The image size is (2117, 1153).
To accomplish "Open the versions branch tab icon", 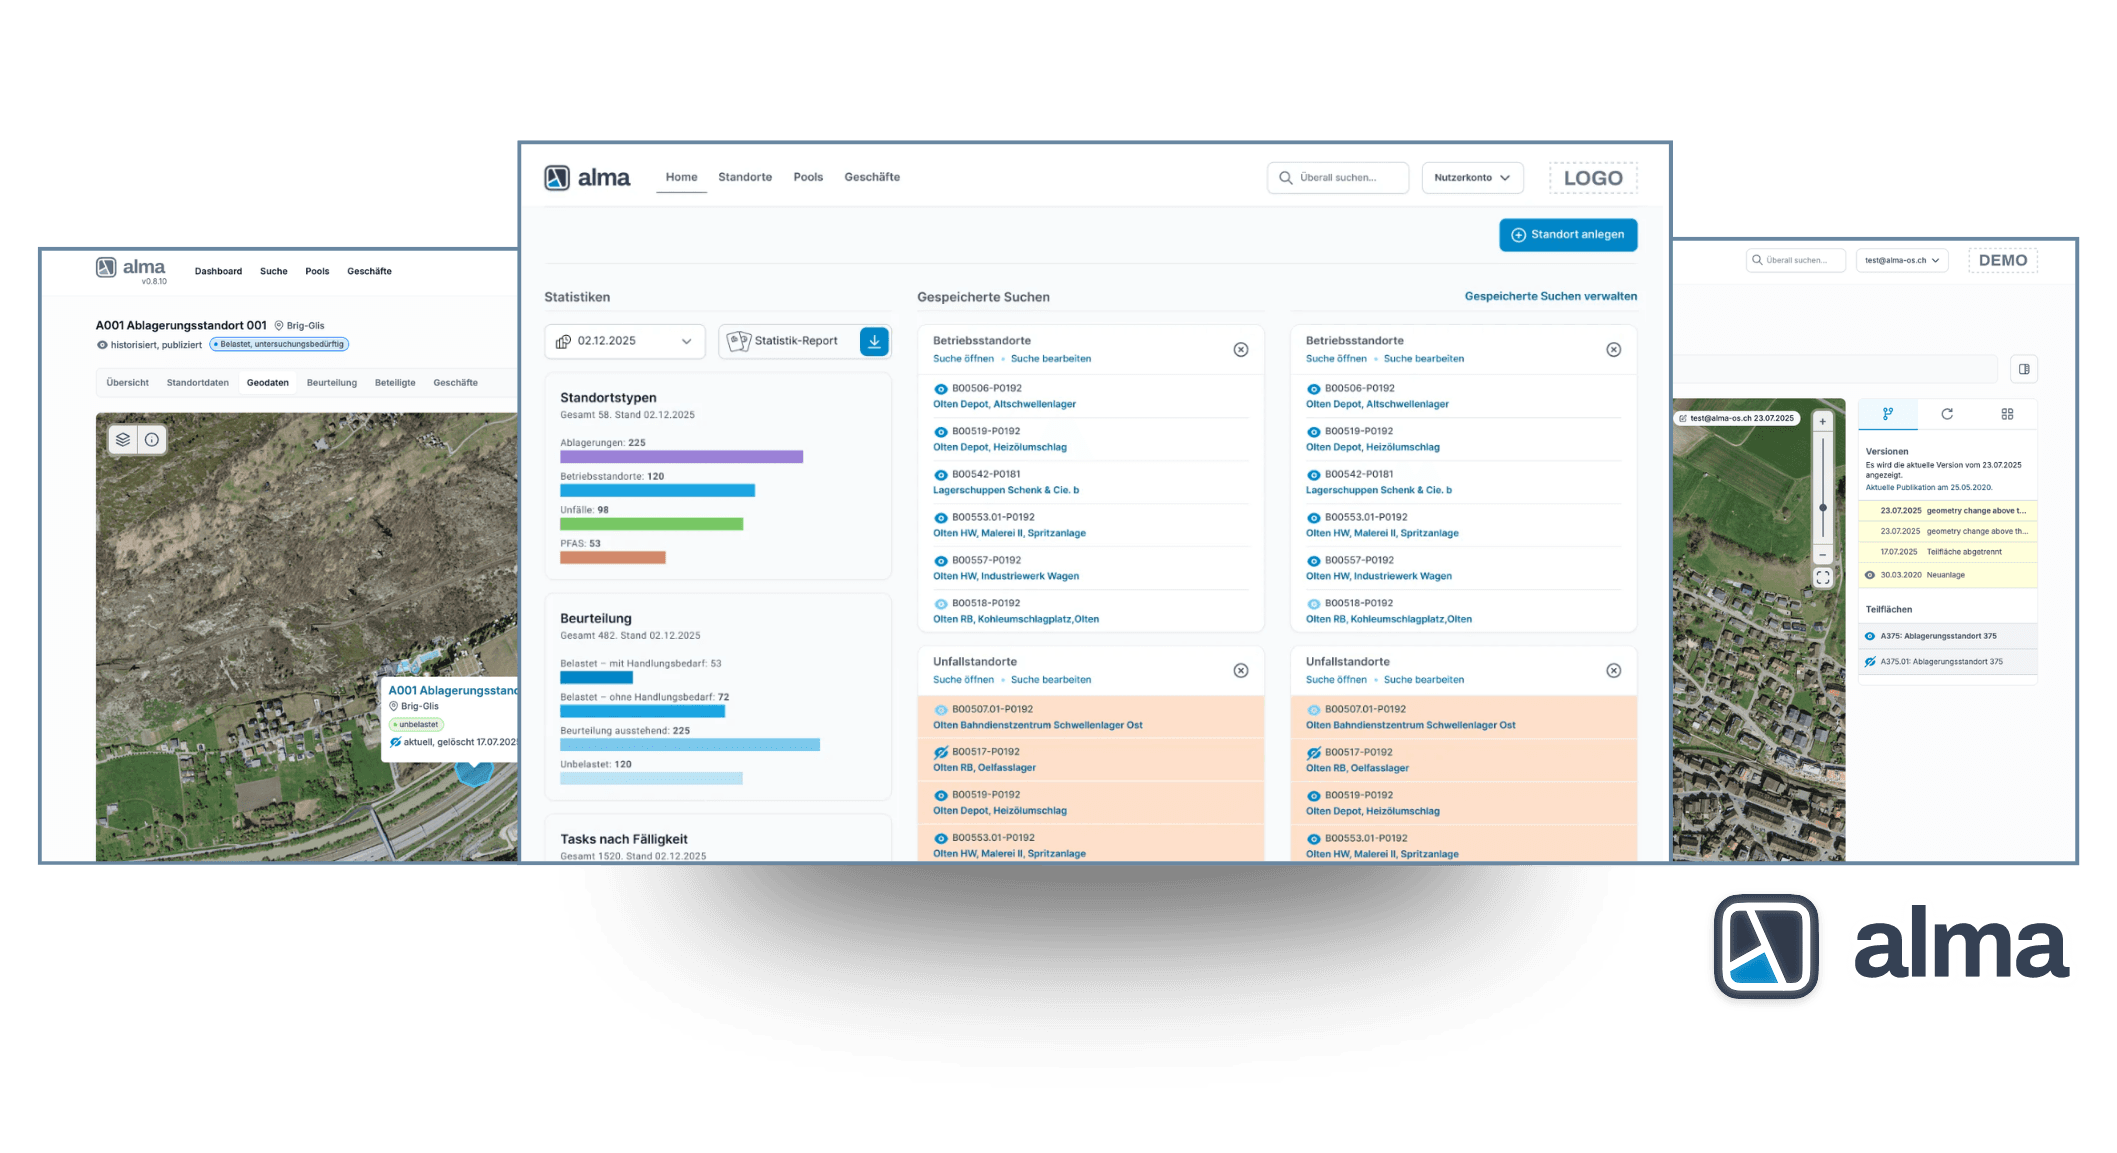I will tap(1888, 414).
